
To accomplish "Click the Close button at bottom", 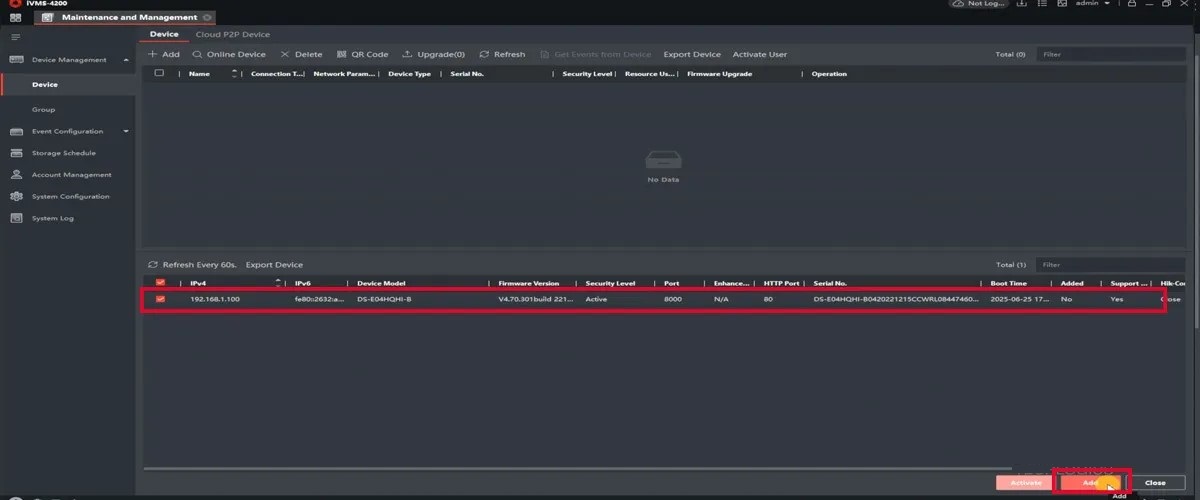I will tap(1155, 482).
